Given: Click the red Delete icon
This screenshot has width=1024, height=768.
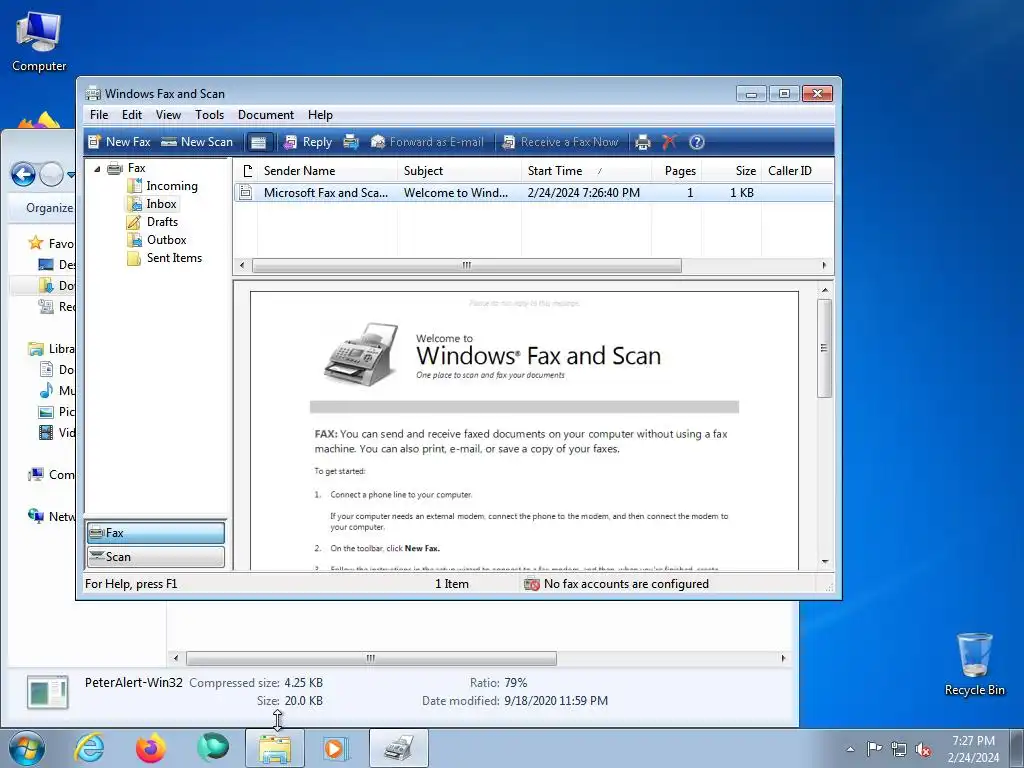Looking at the screenshot, I should (x=669, y=142).
